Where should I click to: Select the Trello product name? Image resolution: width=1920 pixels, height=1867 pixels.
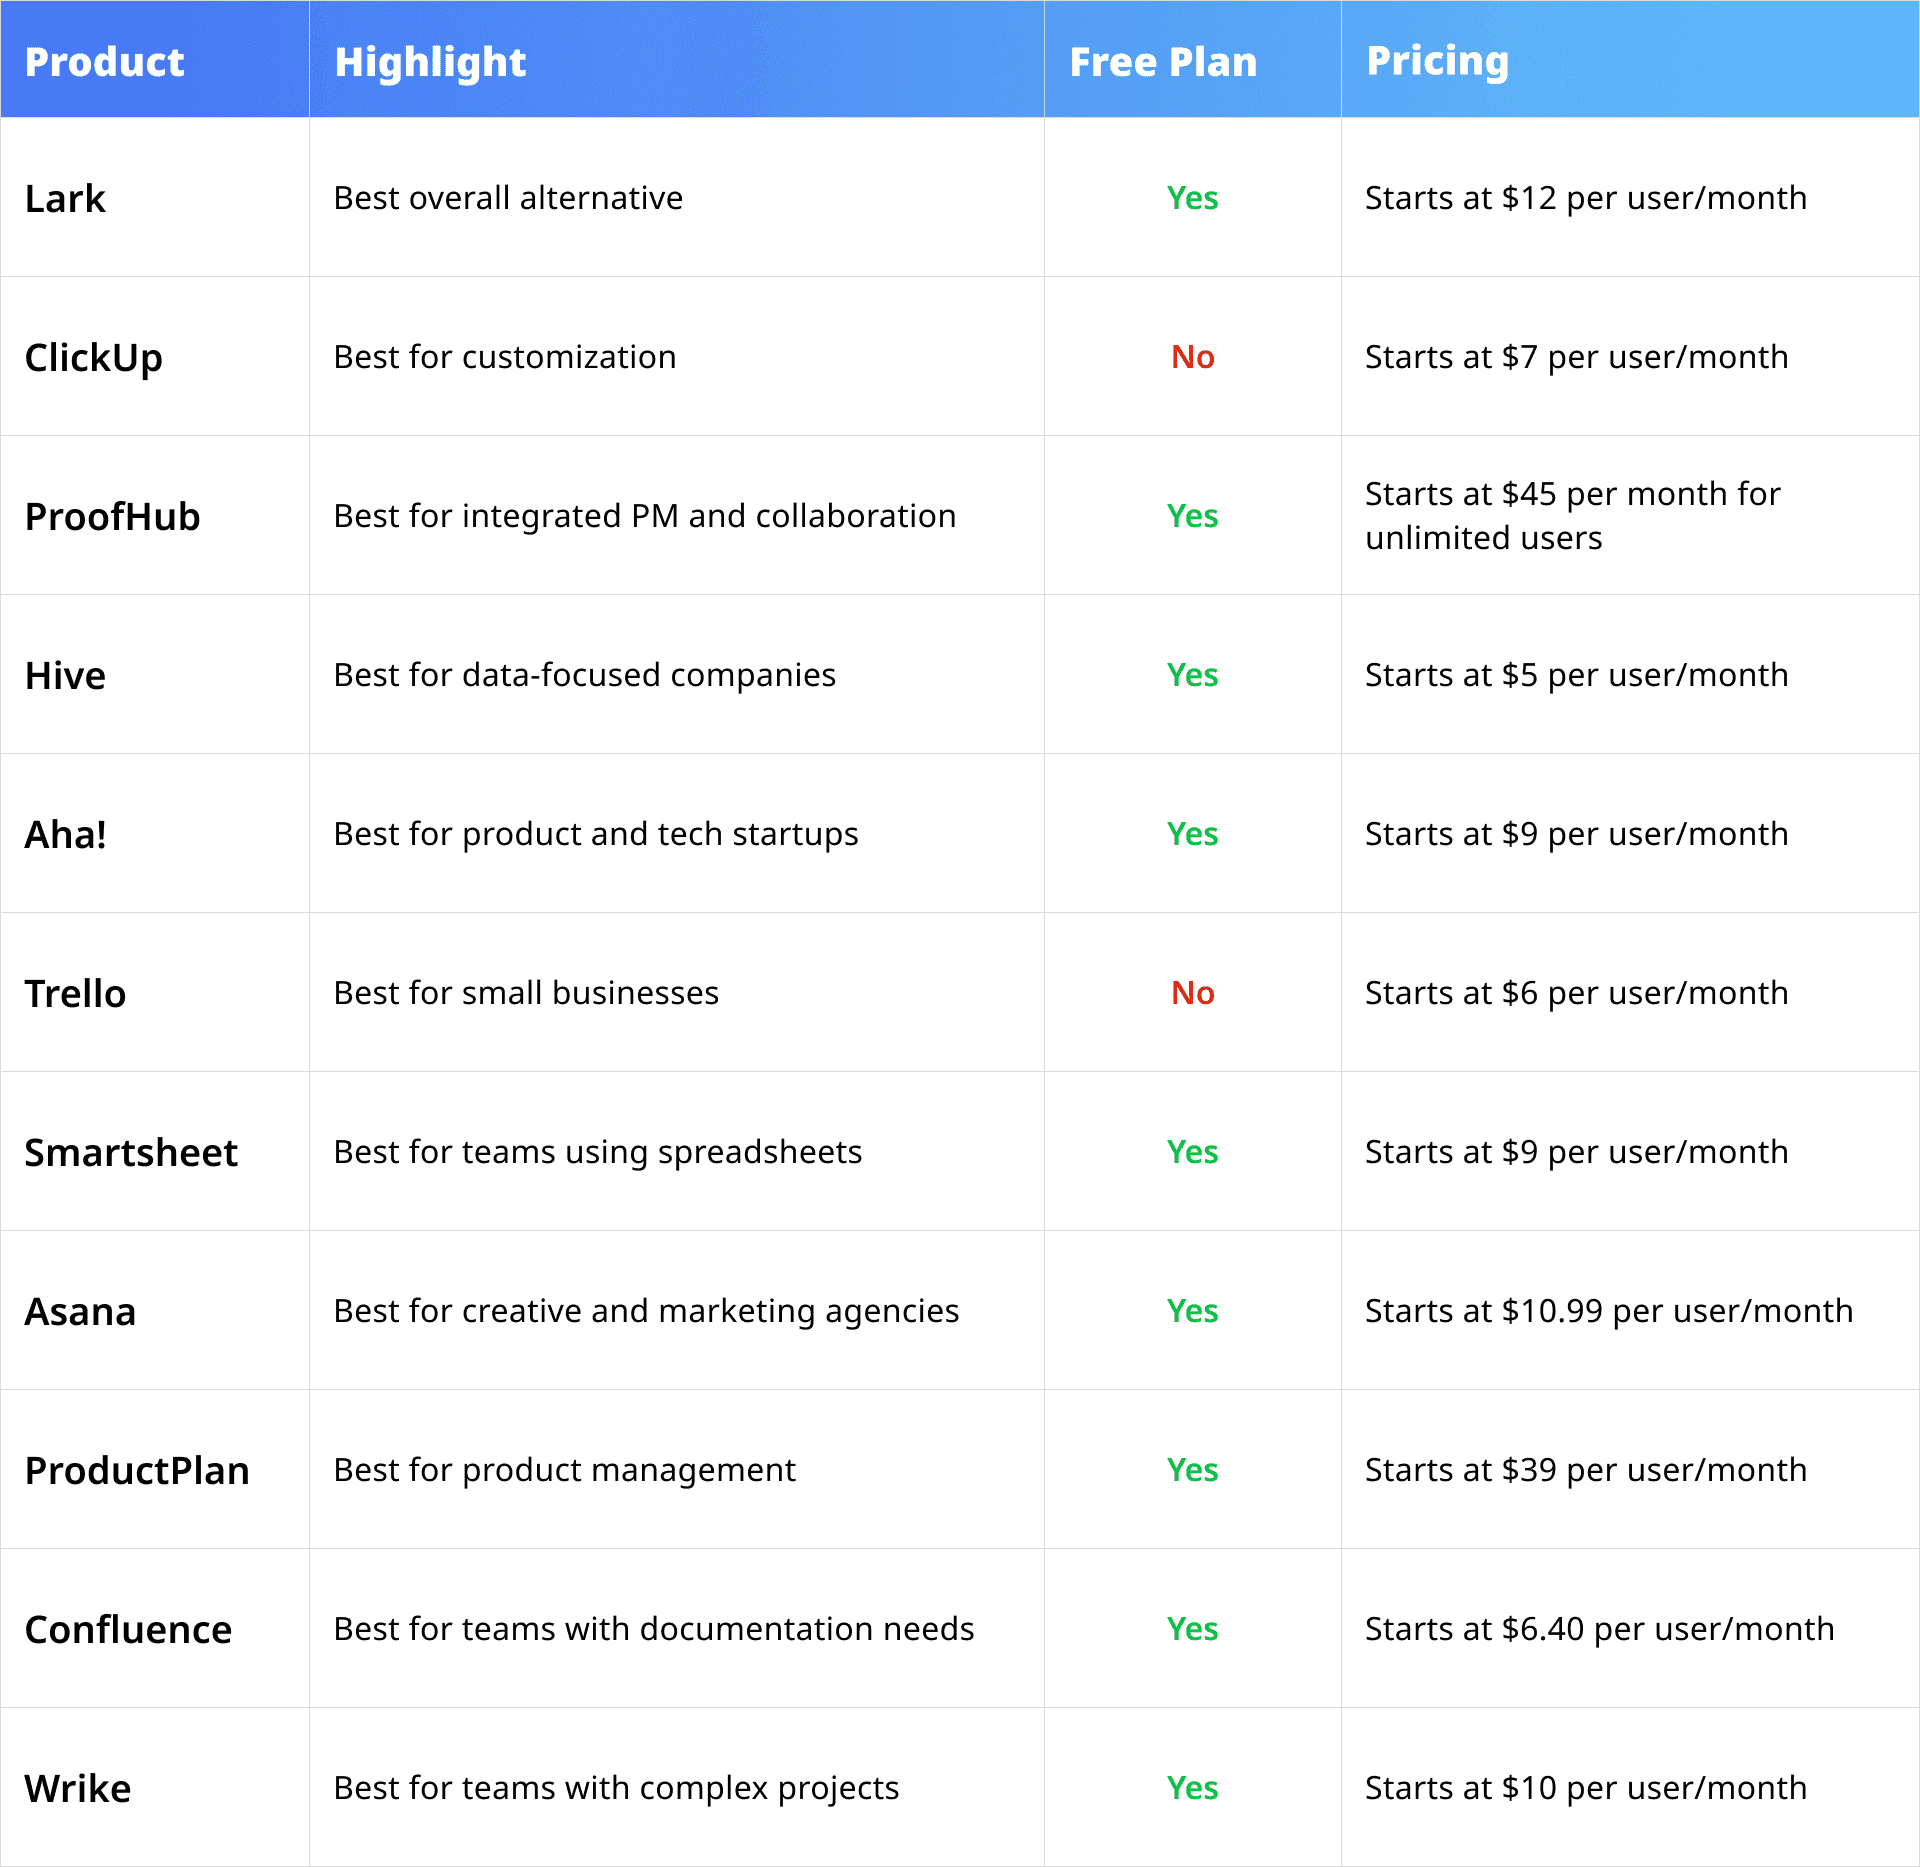tap(75, 993)
